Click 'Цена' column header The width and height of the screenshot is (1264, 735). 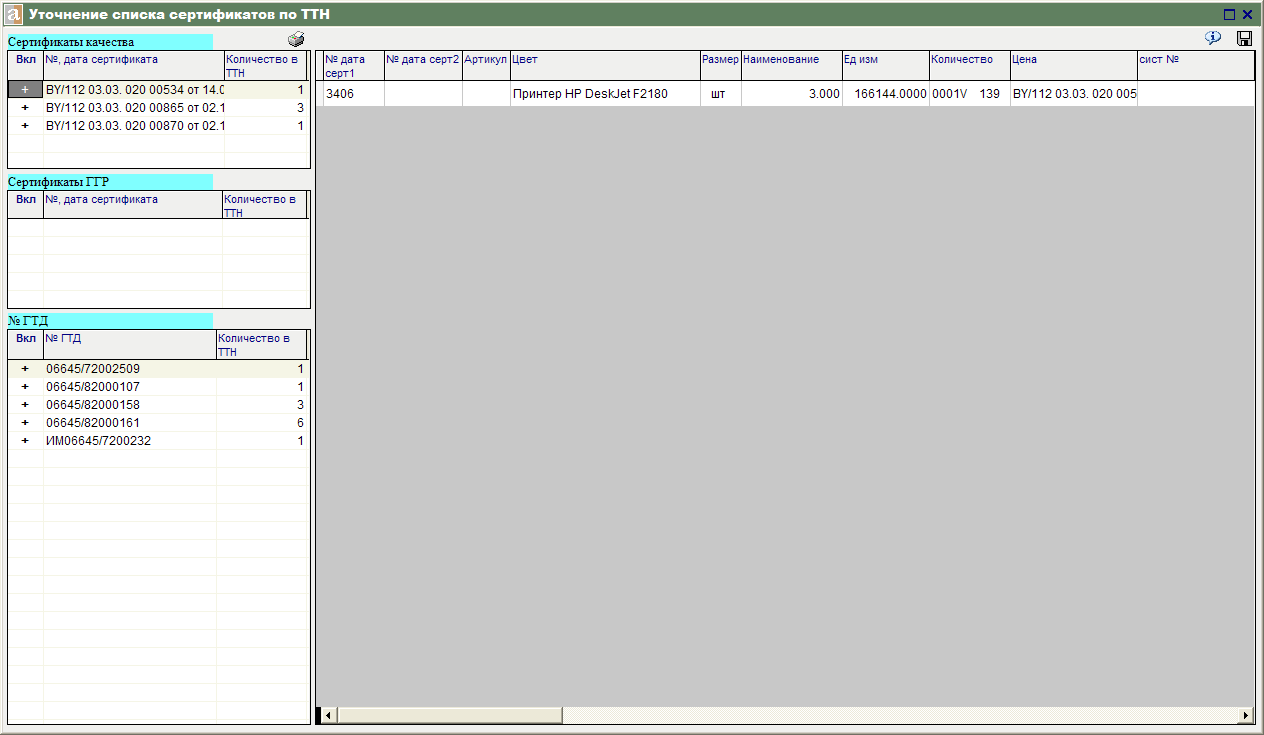click(1073, 65)
